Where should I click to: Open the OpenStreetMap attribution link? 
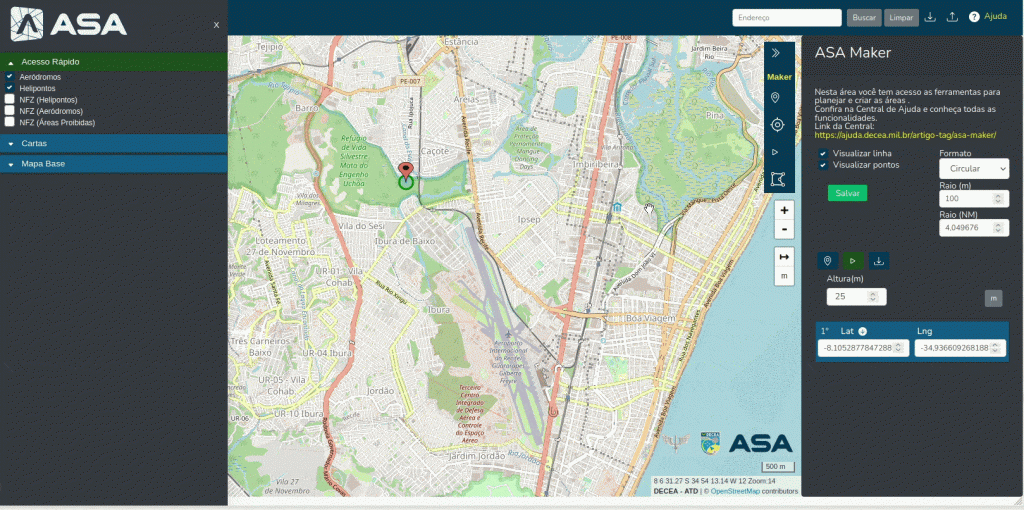pyautogui.click(x=735, y=491)
